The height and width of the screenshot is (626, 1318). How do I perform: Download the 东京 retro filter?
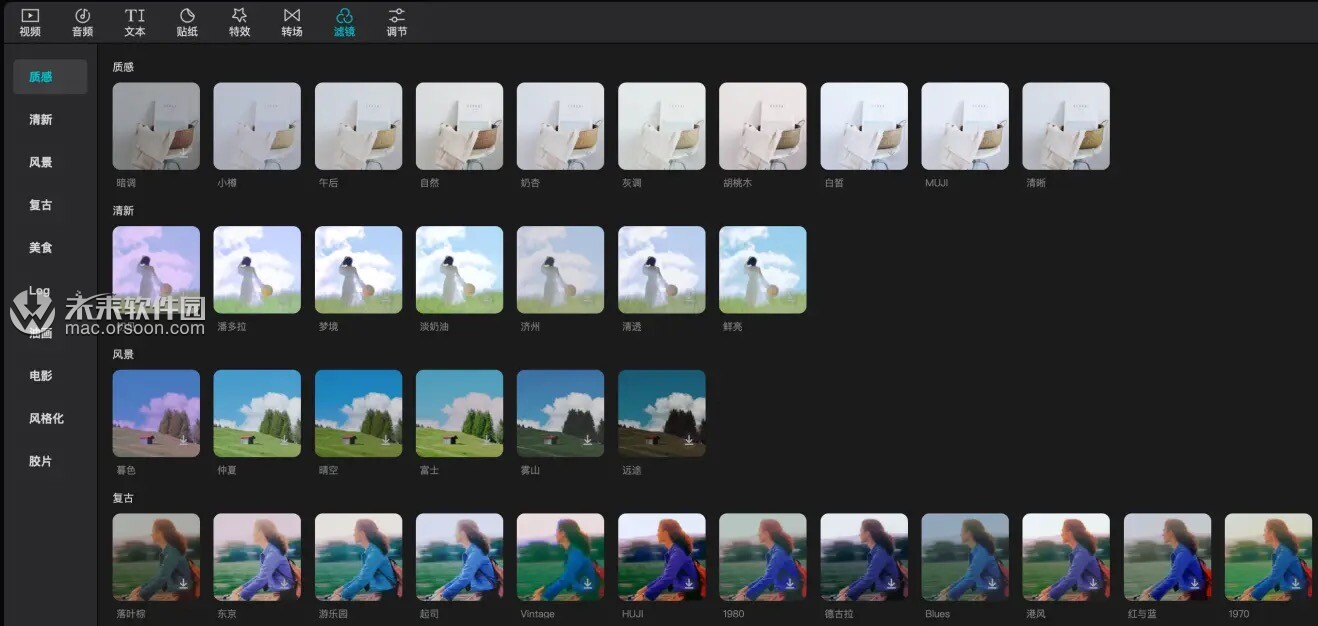tap(285, 584)
